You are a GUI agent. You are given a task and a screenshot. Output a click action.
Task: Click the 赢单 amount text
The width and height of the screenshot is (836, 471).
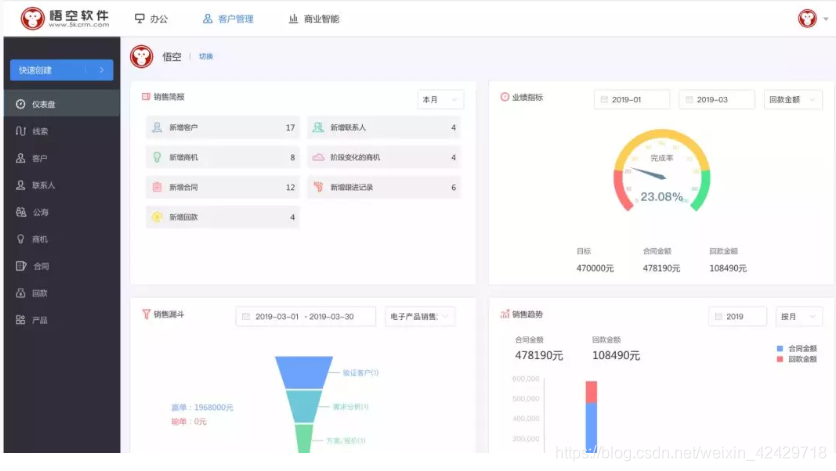pos(202,408)
